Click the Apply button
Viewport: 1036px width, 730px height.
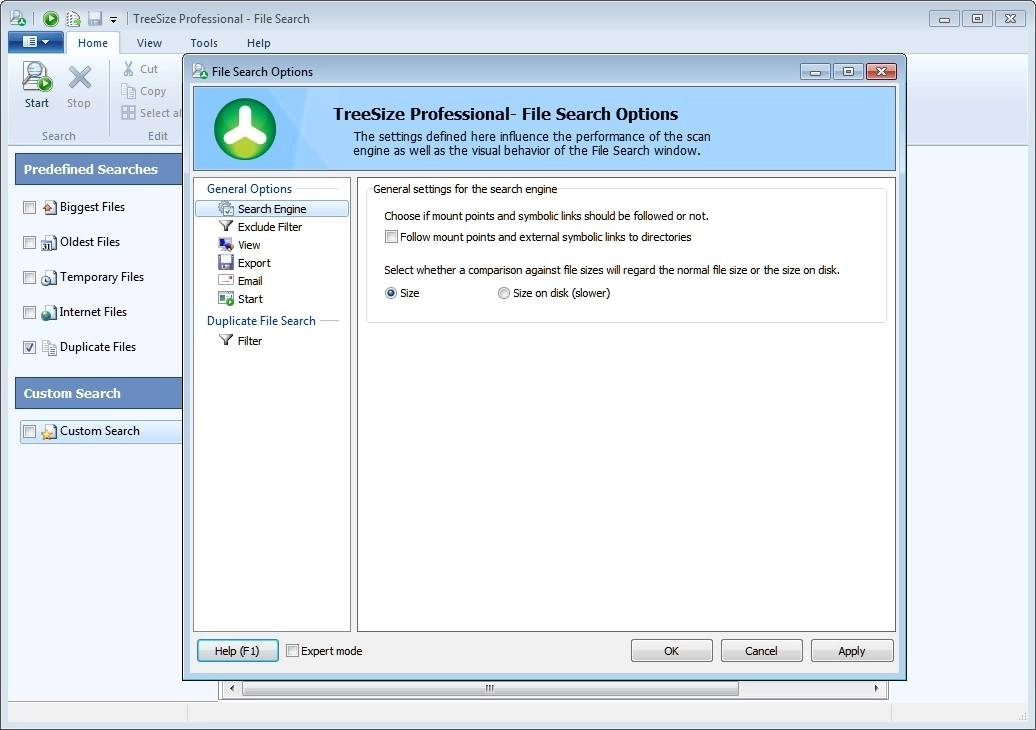tap(852, 651)
